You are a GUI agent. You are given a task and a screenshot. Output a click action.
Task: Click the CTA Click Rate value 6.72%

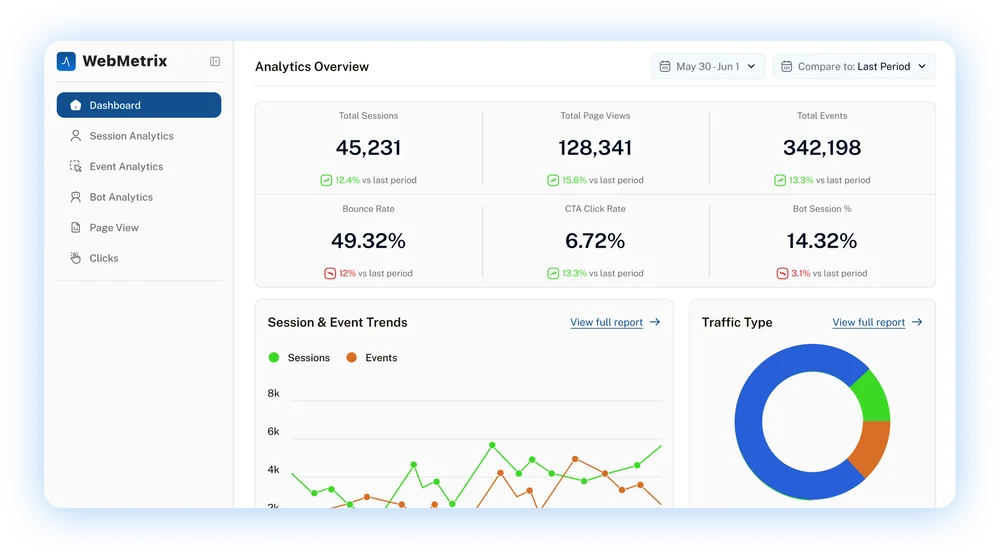595,241
